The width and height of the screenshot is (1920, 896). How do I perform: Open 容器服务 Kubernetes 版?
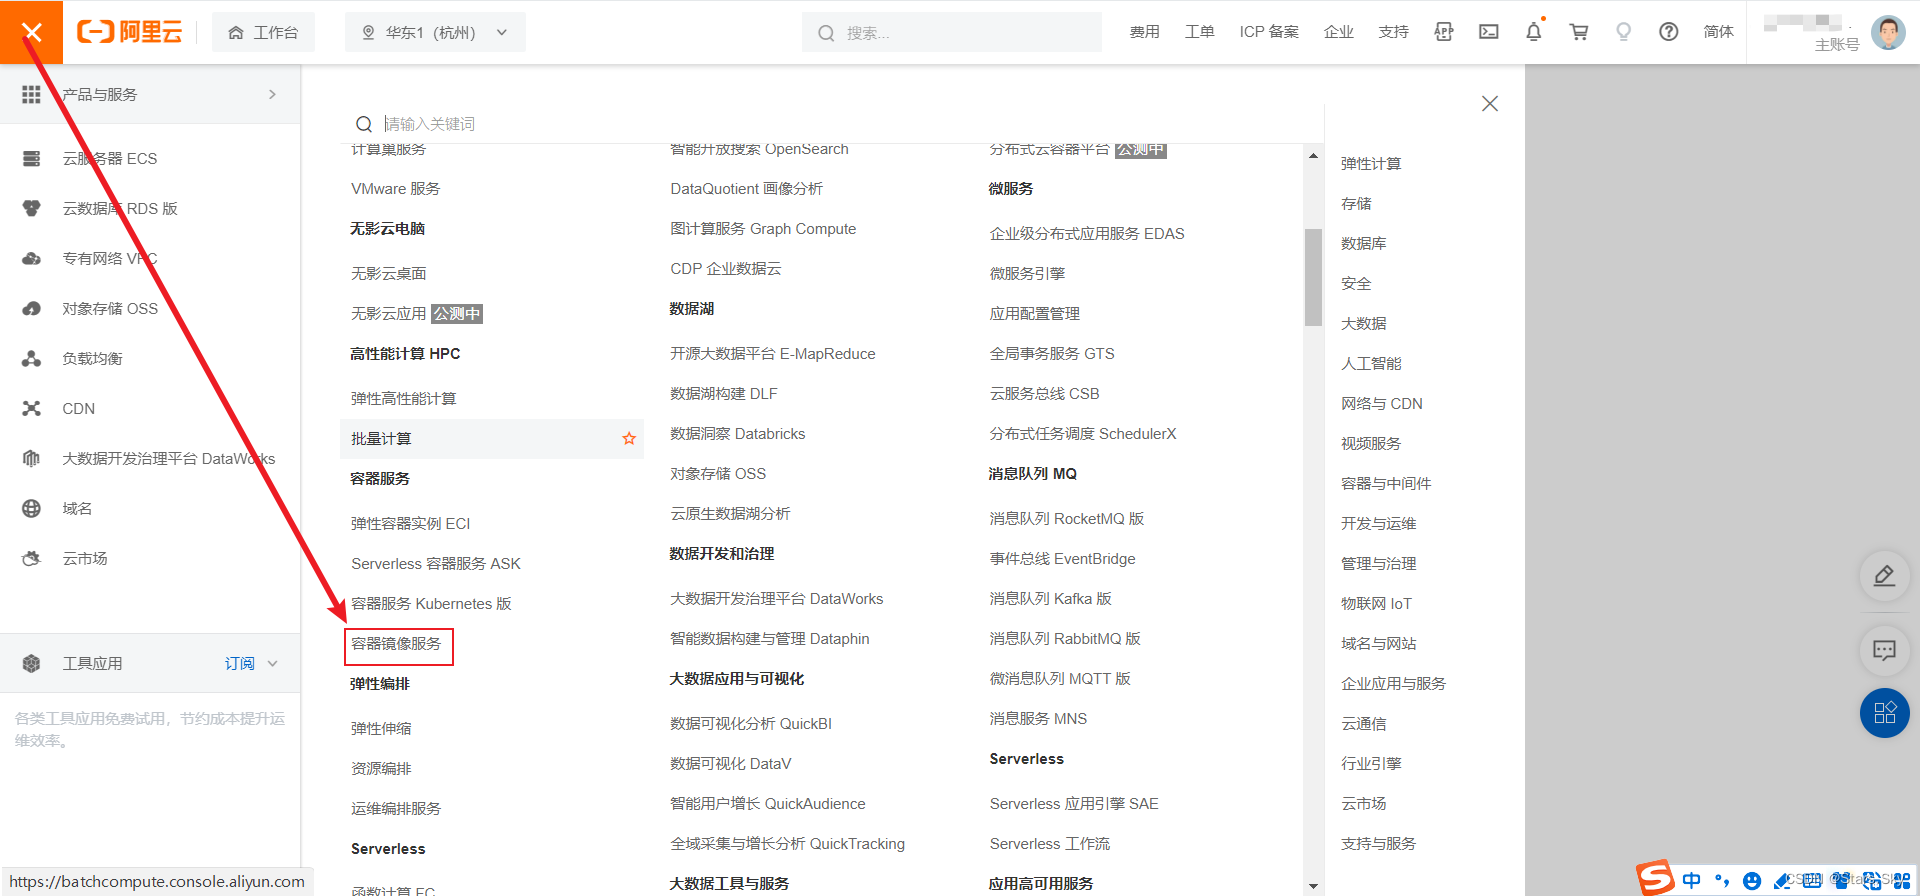431,603
